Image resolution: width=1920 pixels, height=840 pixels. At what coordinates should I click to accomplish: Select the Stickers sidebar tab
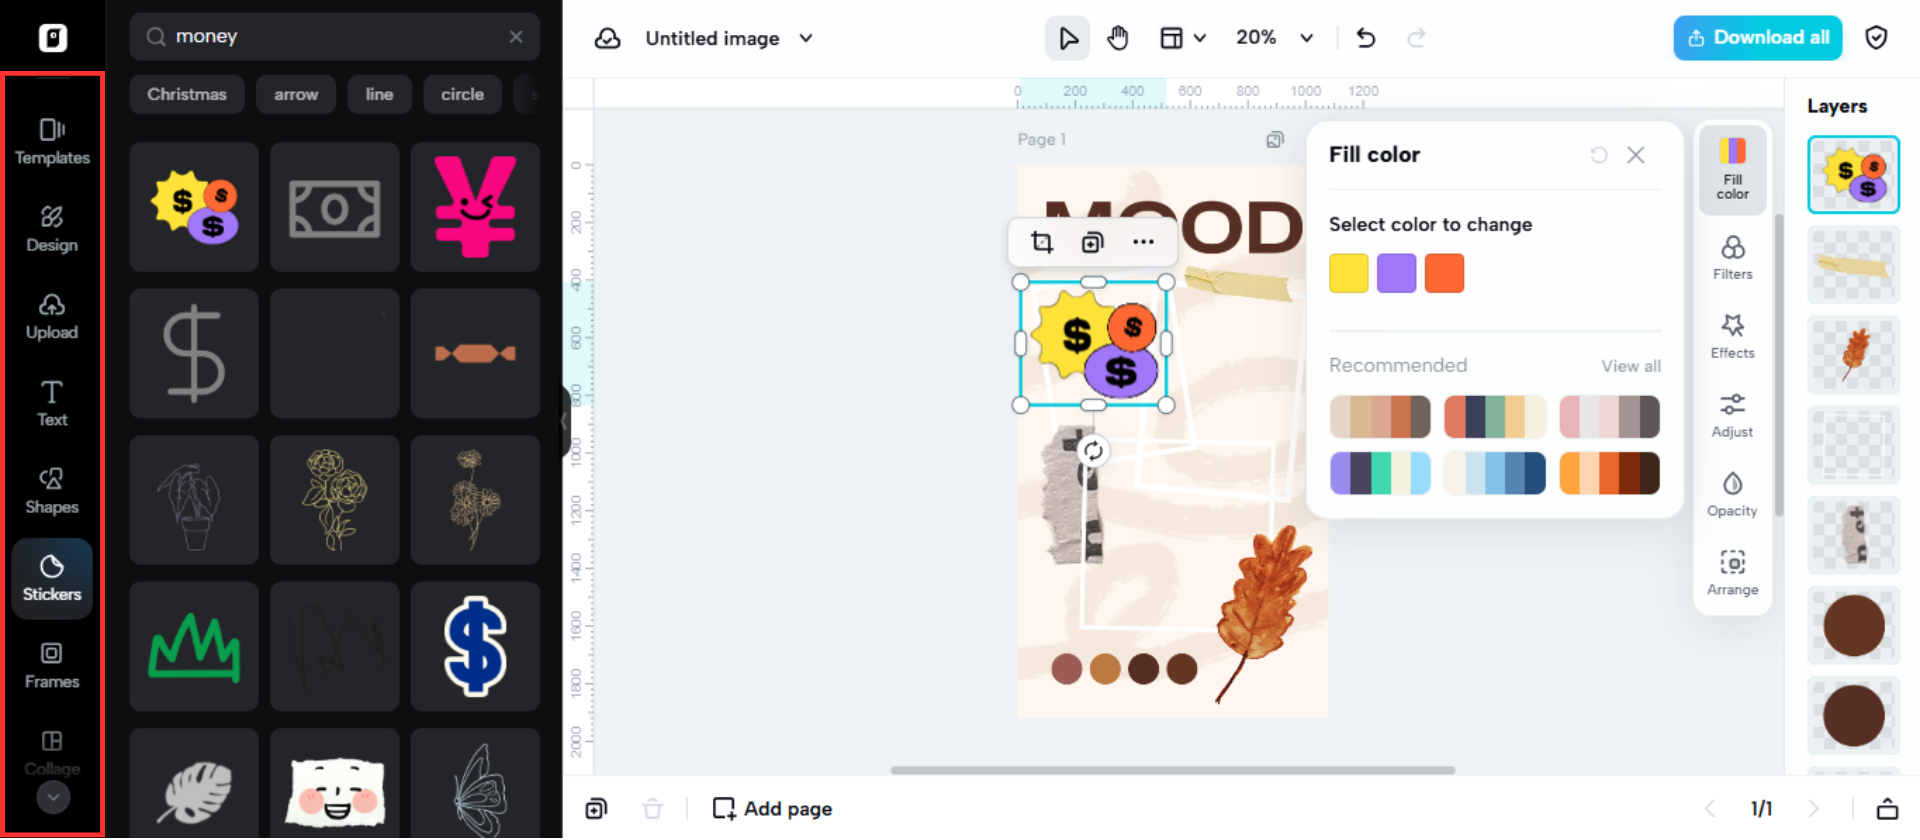[52, 579]
